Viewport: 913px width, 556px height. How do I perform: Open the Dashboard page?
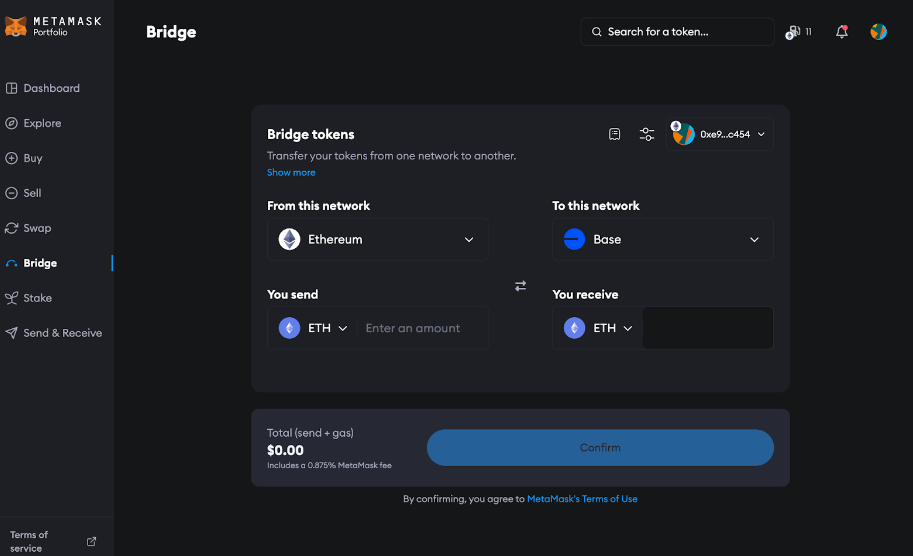pos(51,88)
